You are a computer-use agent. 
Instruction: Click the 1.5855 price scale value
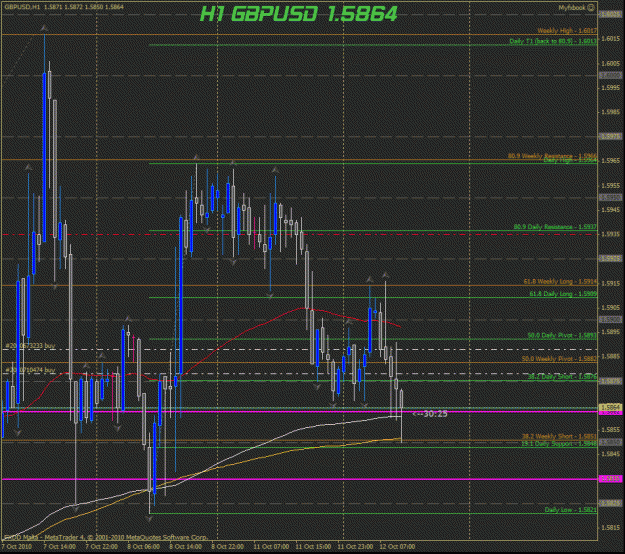(610, 430)
